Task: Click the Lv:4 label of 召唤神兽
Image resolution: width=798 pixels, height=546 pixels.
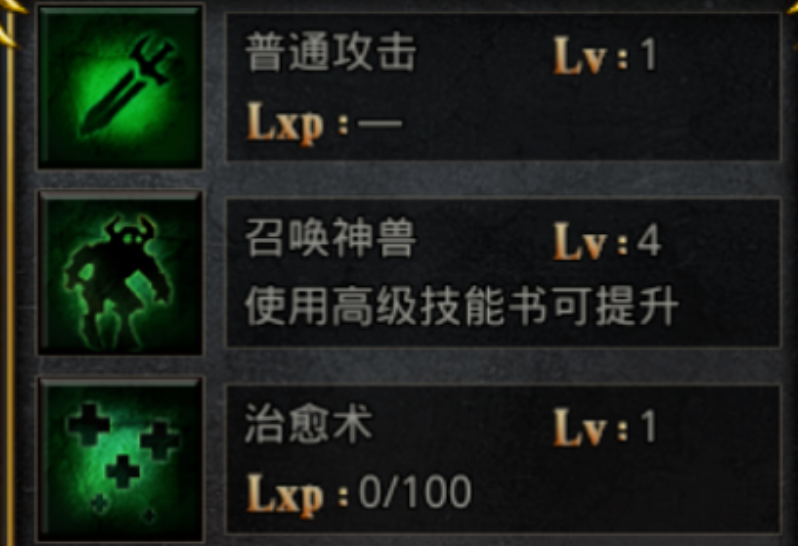Action: point(607,241)
